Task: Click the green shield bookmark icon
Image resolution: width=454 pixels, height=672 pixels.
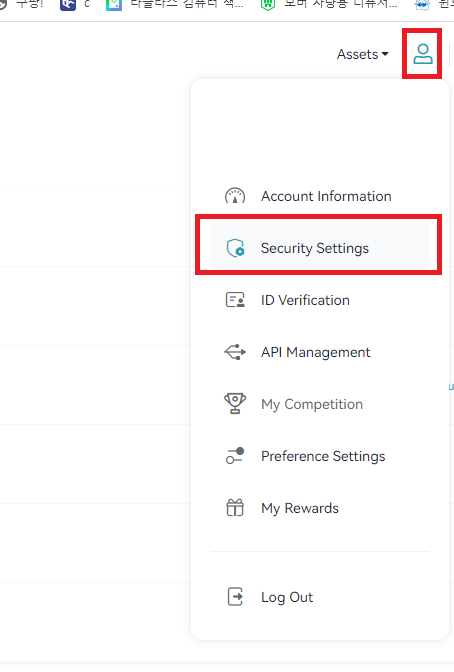Action: [x=268, y=5]
